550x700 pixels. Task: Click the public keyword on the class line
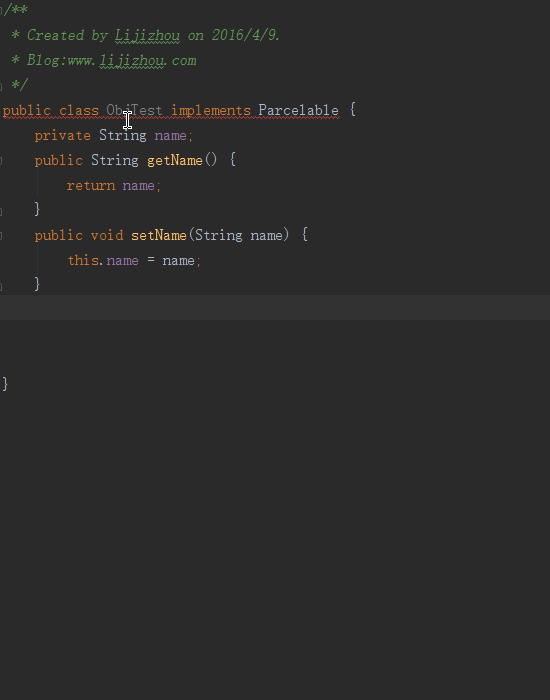pos(27,110)
